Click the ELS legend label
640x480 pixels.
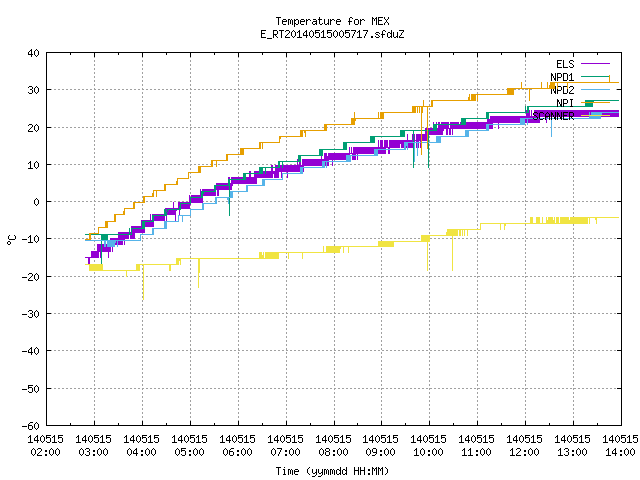point(565,64)
